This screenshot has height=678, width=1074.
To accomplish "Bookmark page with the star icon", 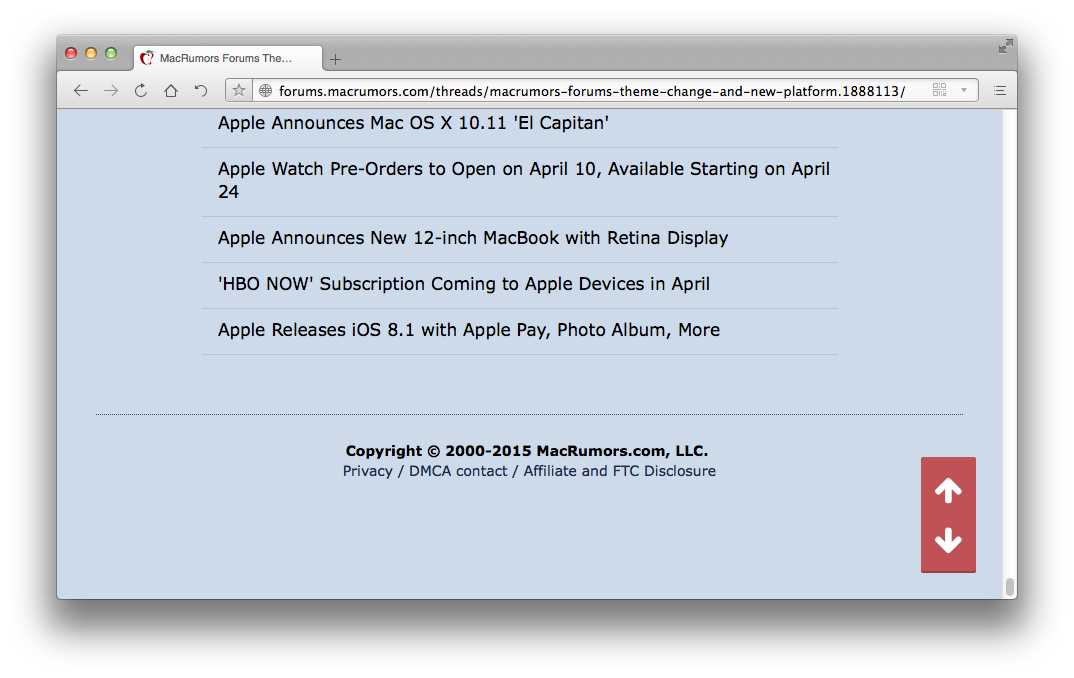I will click(238, 90).
